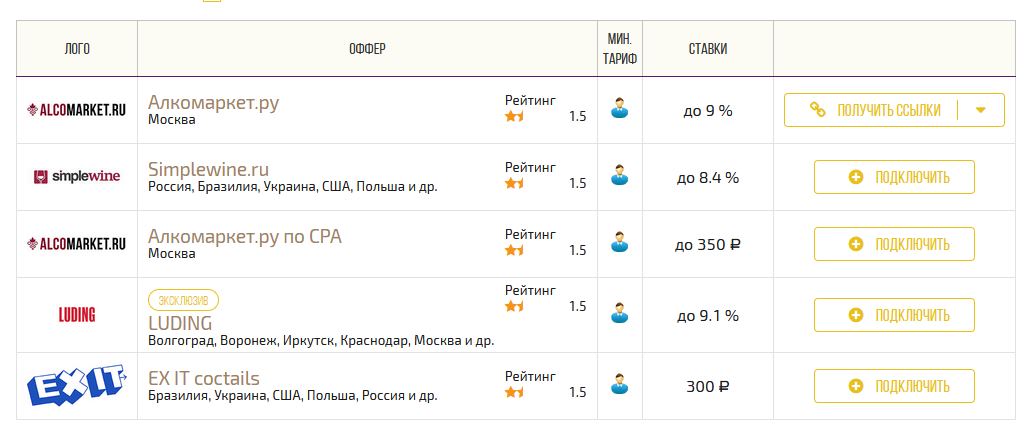The height and width of the screenshot is (436, 1029).
Task: Open the EX IT coctails offer link
Action: click(203, 378)
